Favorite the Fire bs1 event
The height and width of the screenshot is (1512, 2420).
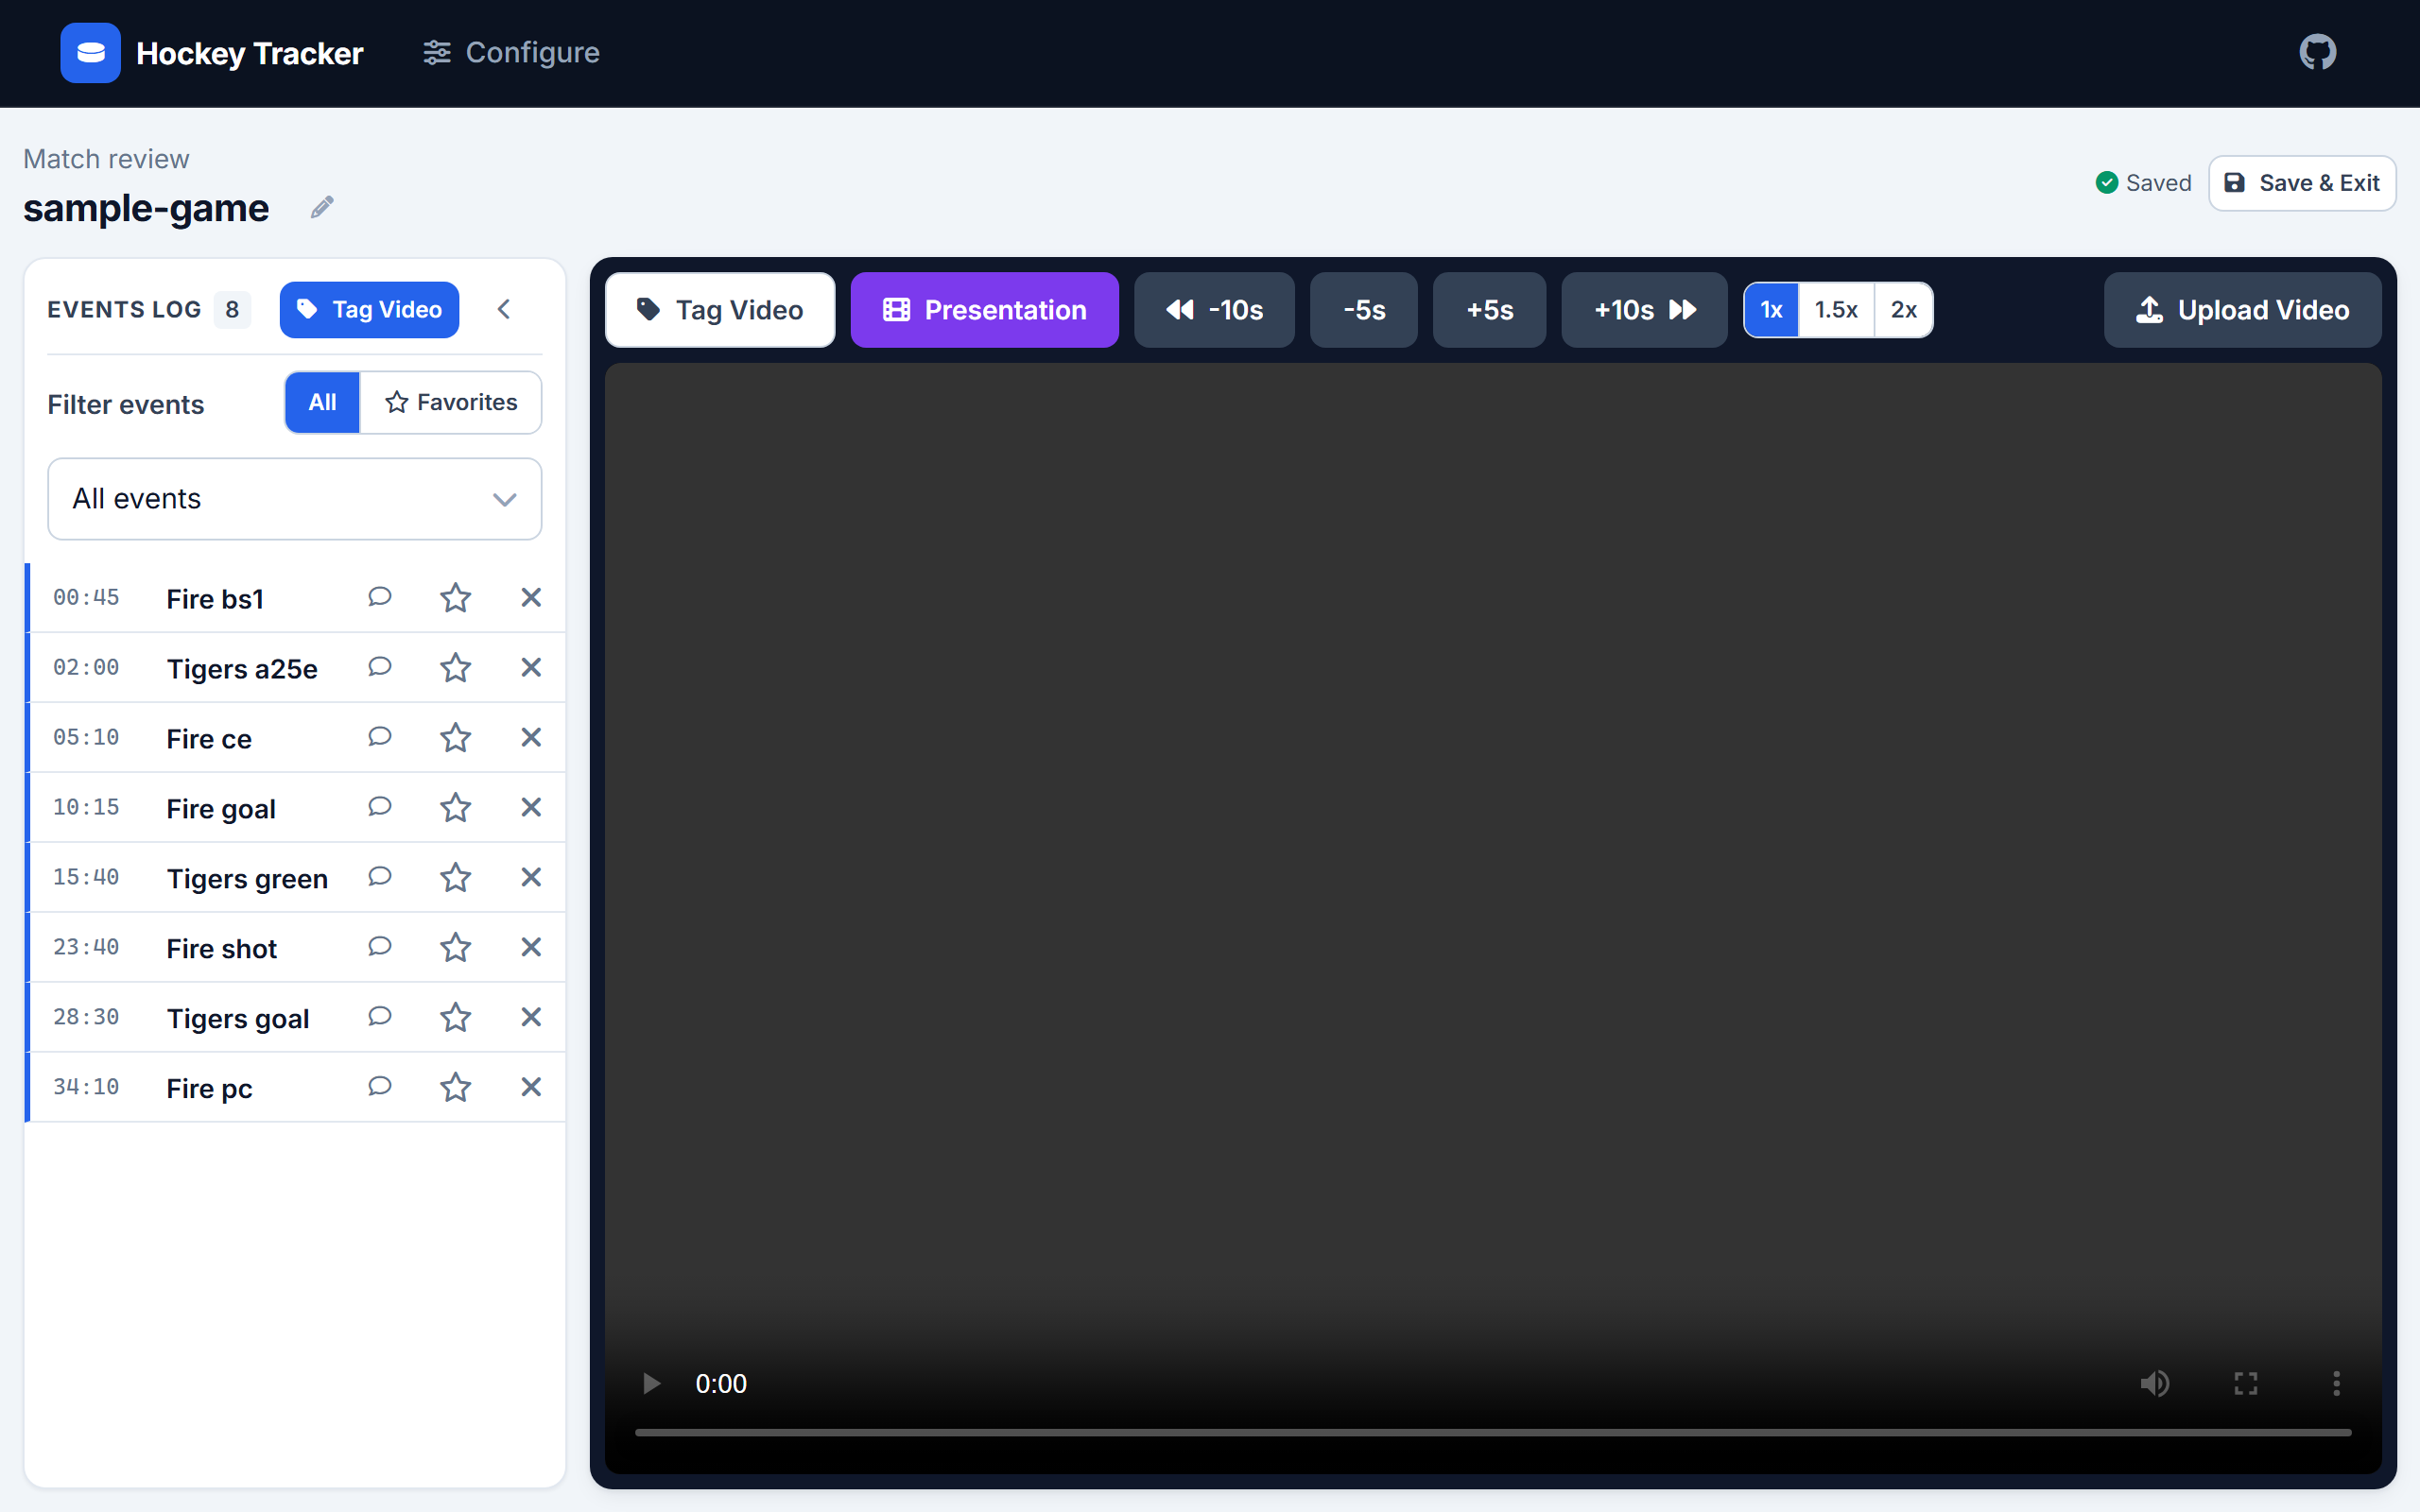click(x=455, y=597)
